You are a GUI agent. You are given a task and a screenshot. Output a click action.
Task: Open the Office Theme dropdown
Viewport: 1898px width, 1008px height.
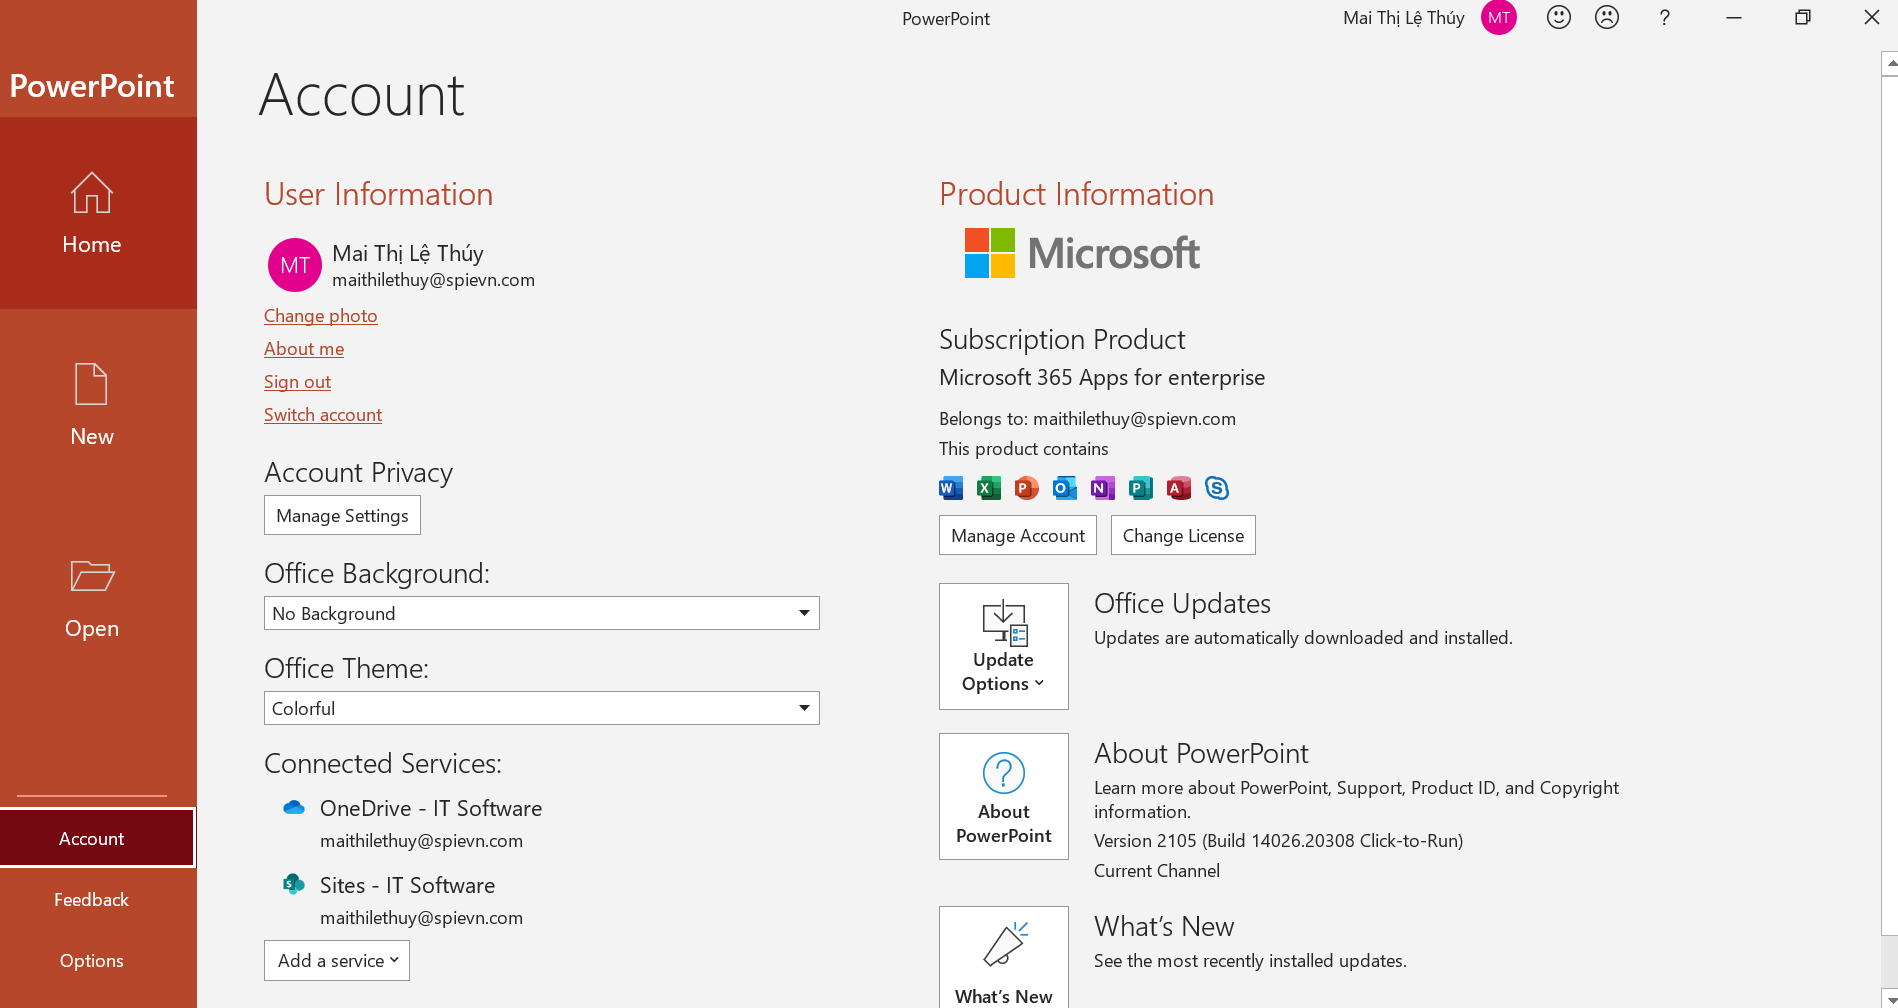[x=542, y=708]
